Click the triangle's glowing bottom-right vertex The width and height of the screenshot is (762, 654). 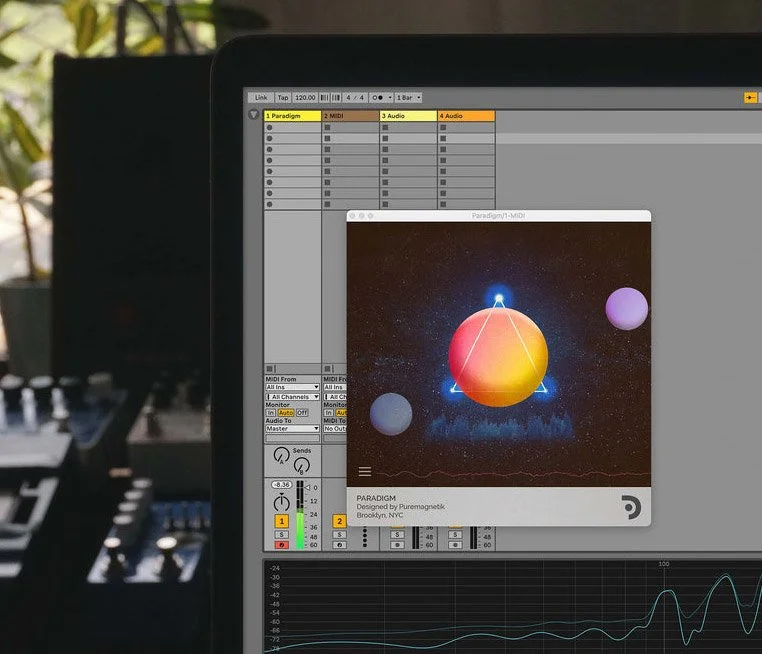coord(543,388)
